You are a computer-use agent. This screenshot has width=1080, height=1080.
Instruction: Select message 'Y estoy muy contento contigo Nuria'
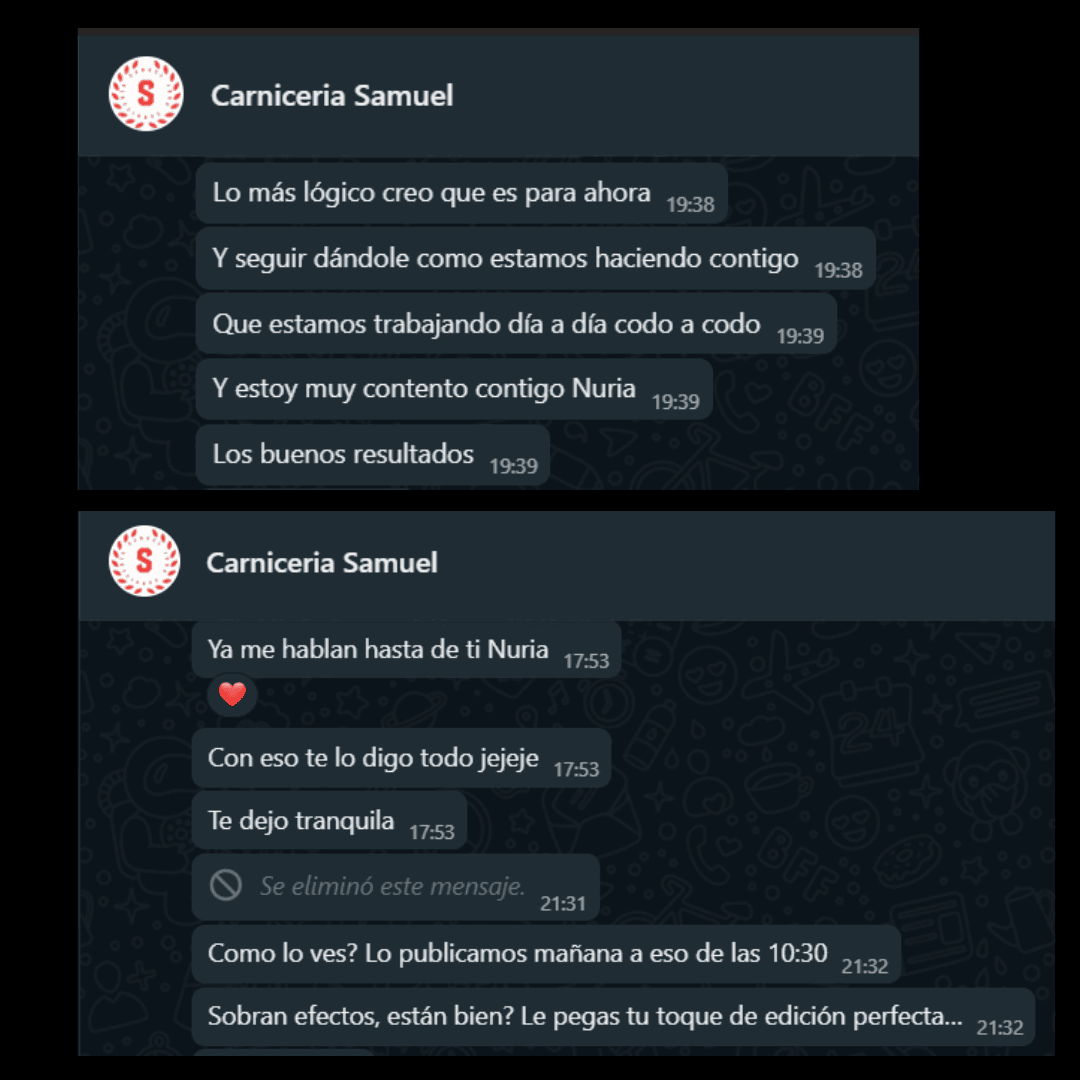point(454,389)
